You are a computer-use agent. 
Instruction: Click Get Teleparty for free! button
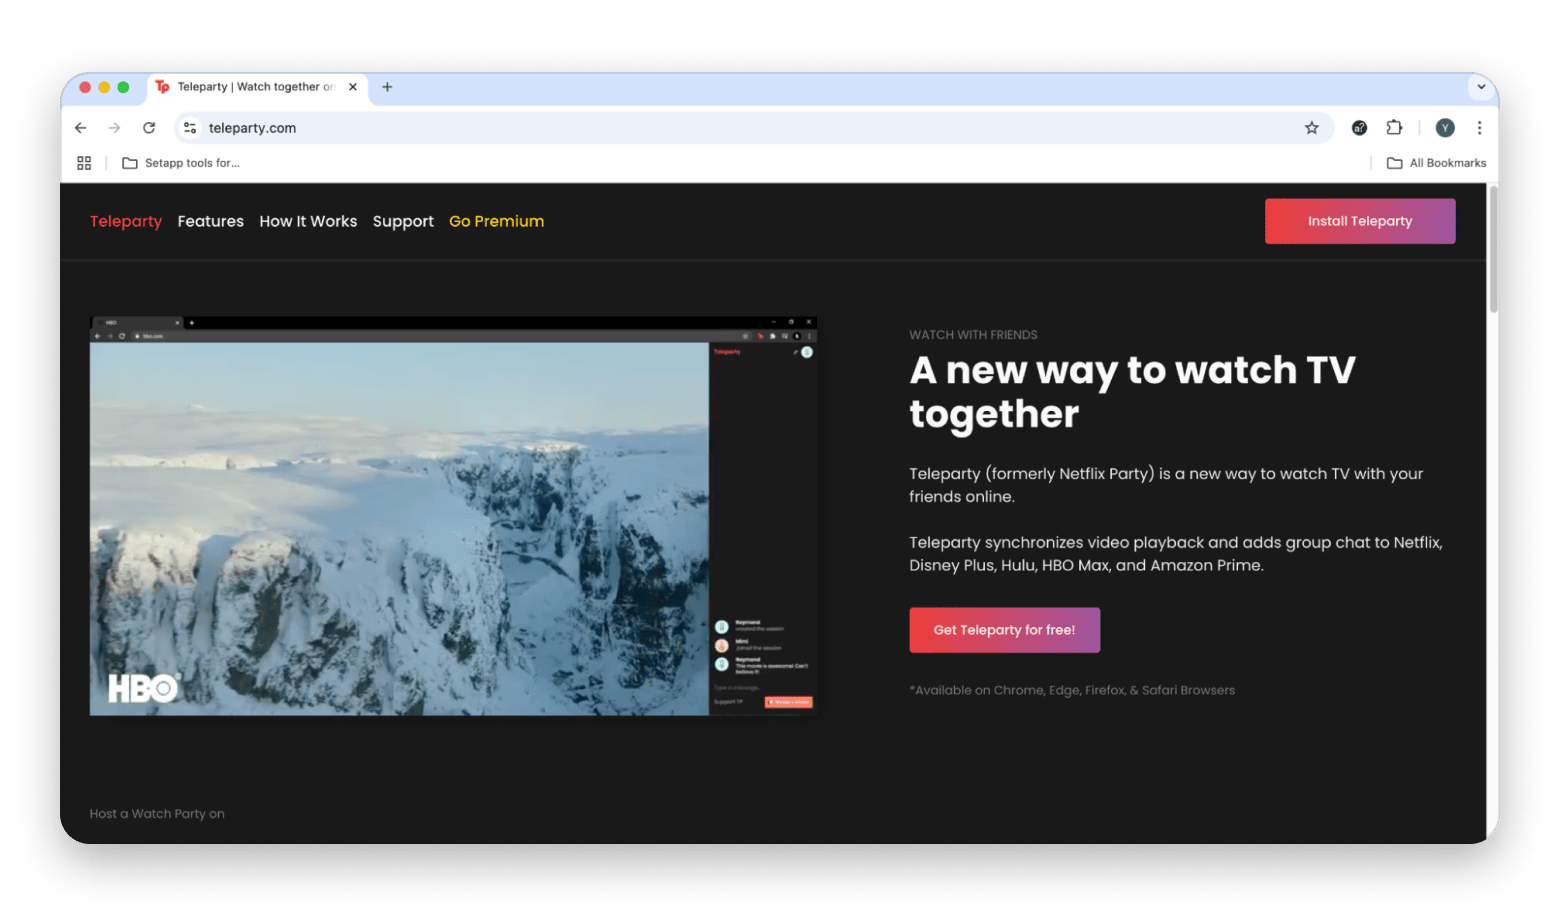1004,630
